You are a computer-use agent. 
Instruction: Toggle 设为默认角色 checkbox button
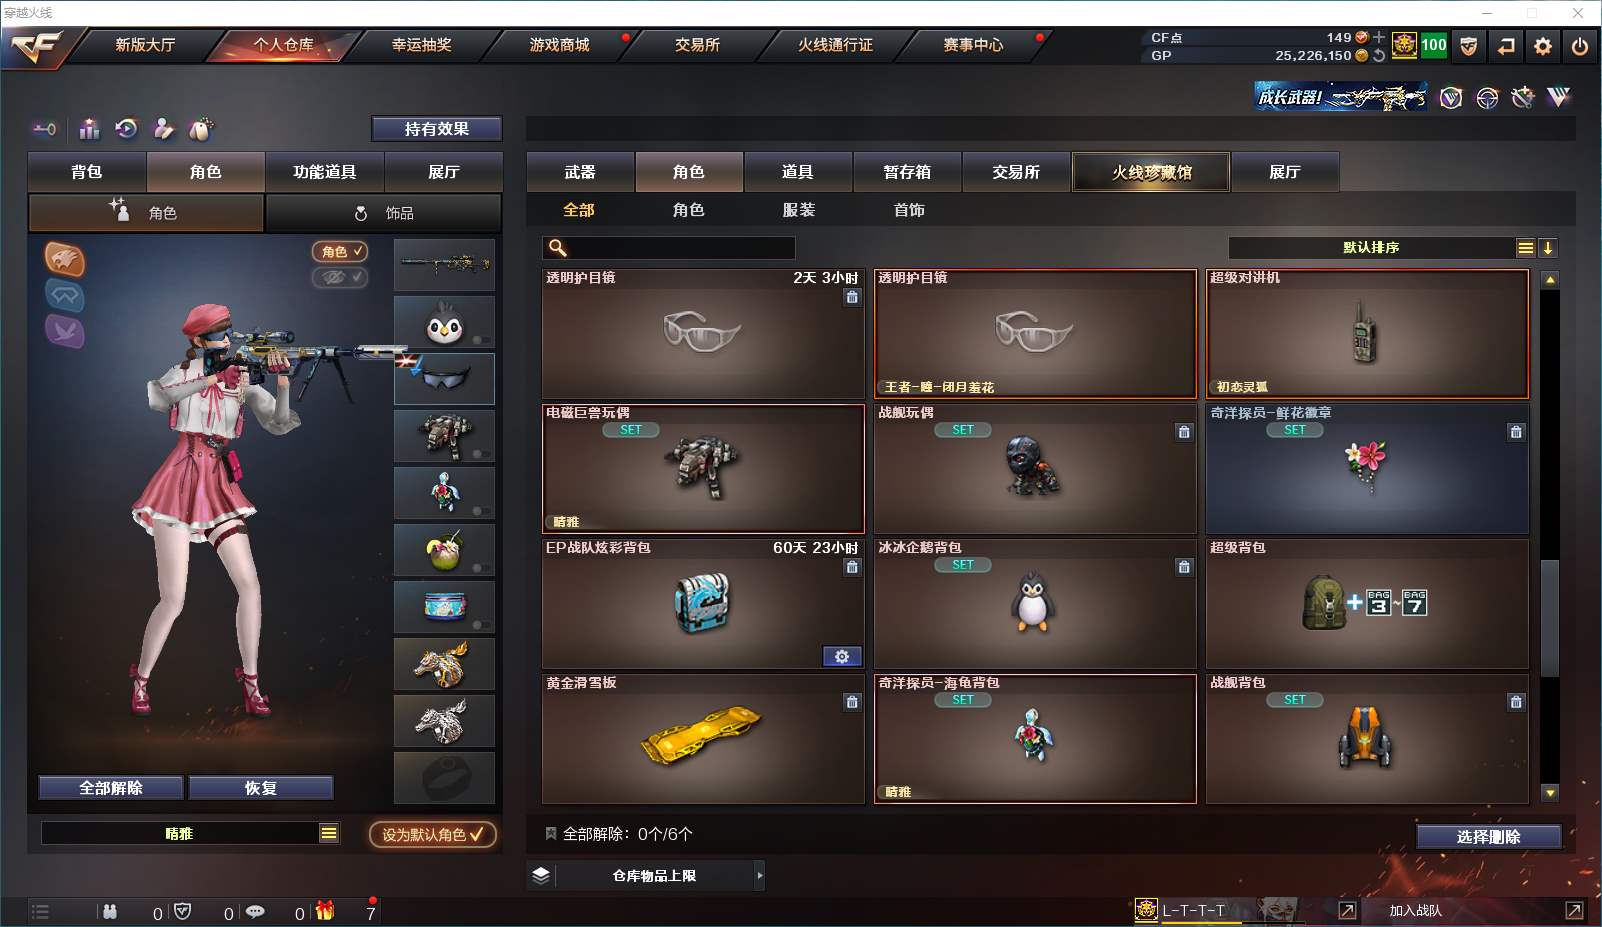[x=433, y=834]
